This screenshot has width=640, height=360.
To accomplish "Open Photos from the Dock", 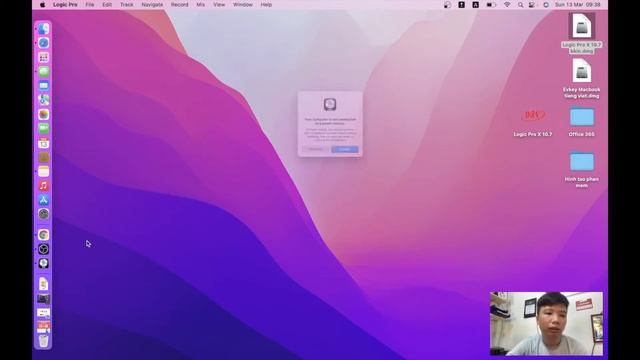I will pyautogui.click(x=44, y=114).
